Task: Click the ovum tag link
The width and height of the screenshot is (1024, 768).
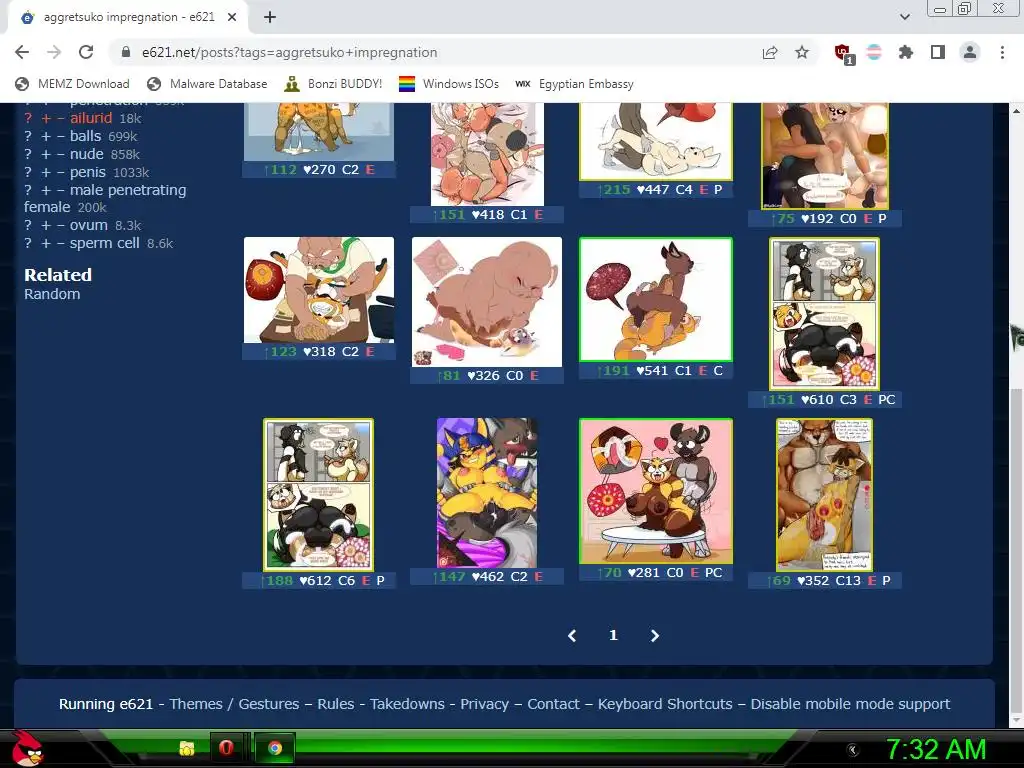Action: (x=89, y=225)
